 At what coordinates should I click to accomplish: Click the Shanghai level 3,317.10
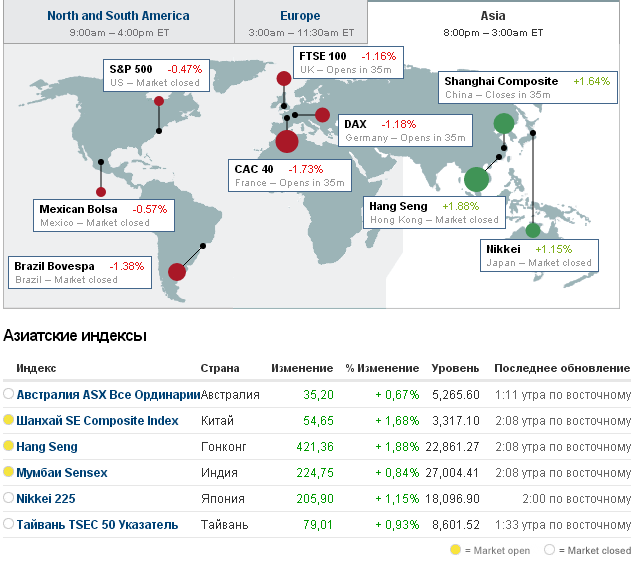coord(456,421)
